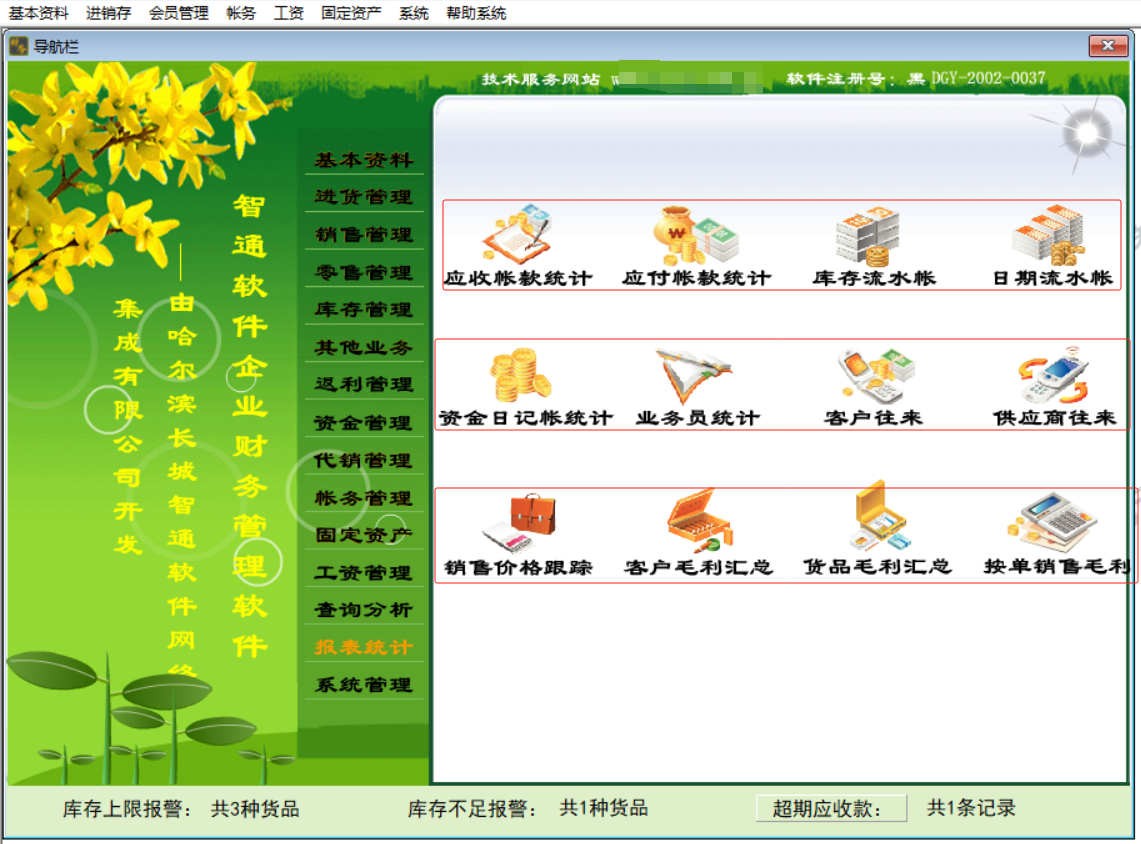Click the 超期应收款 button

831,808
